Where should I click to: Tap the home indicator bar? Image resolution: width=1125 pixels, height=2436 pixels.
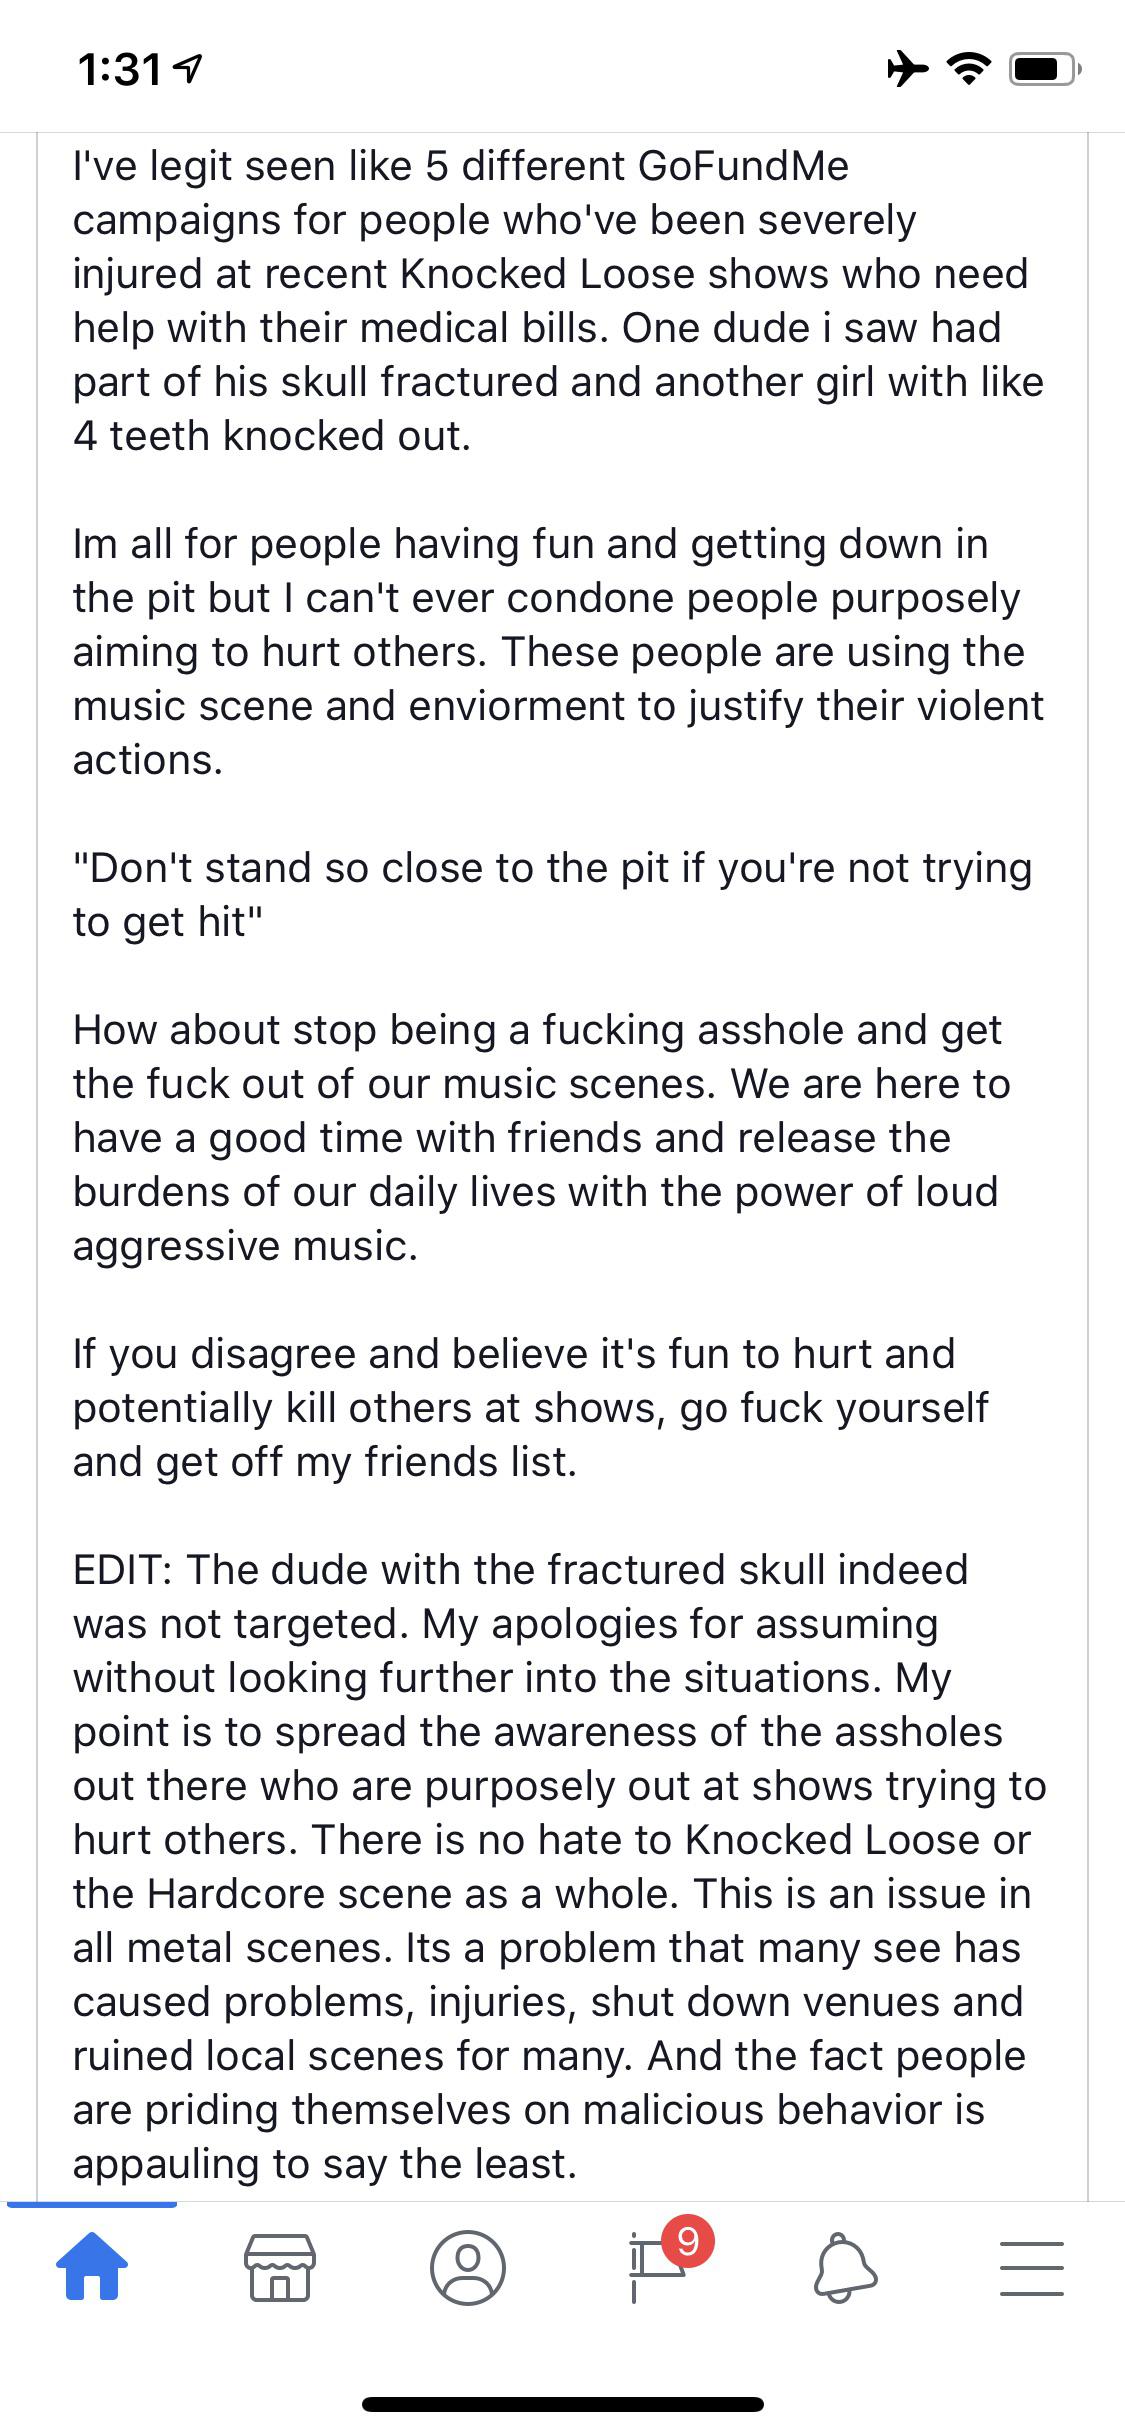tap(562, 2404)
